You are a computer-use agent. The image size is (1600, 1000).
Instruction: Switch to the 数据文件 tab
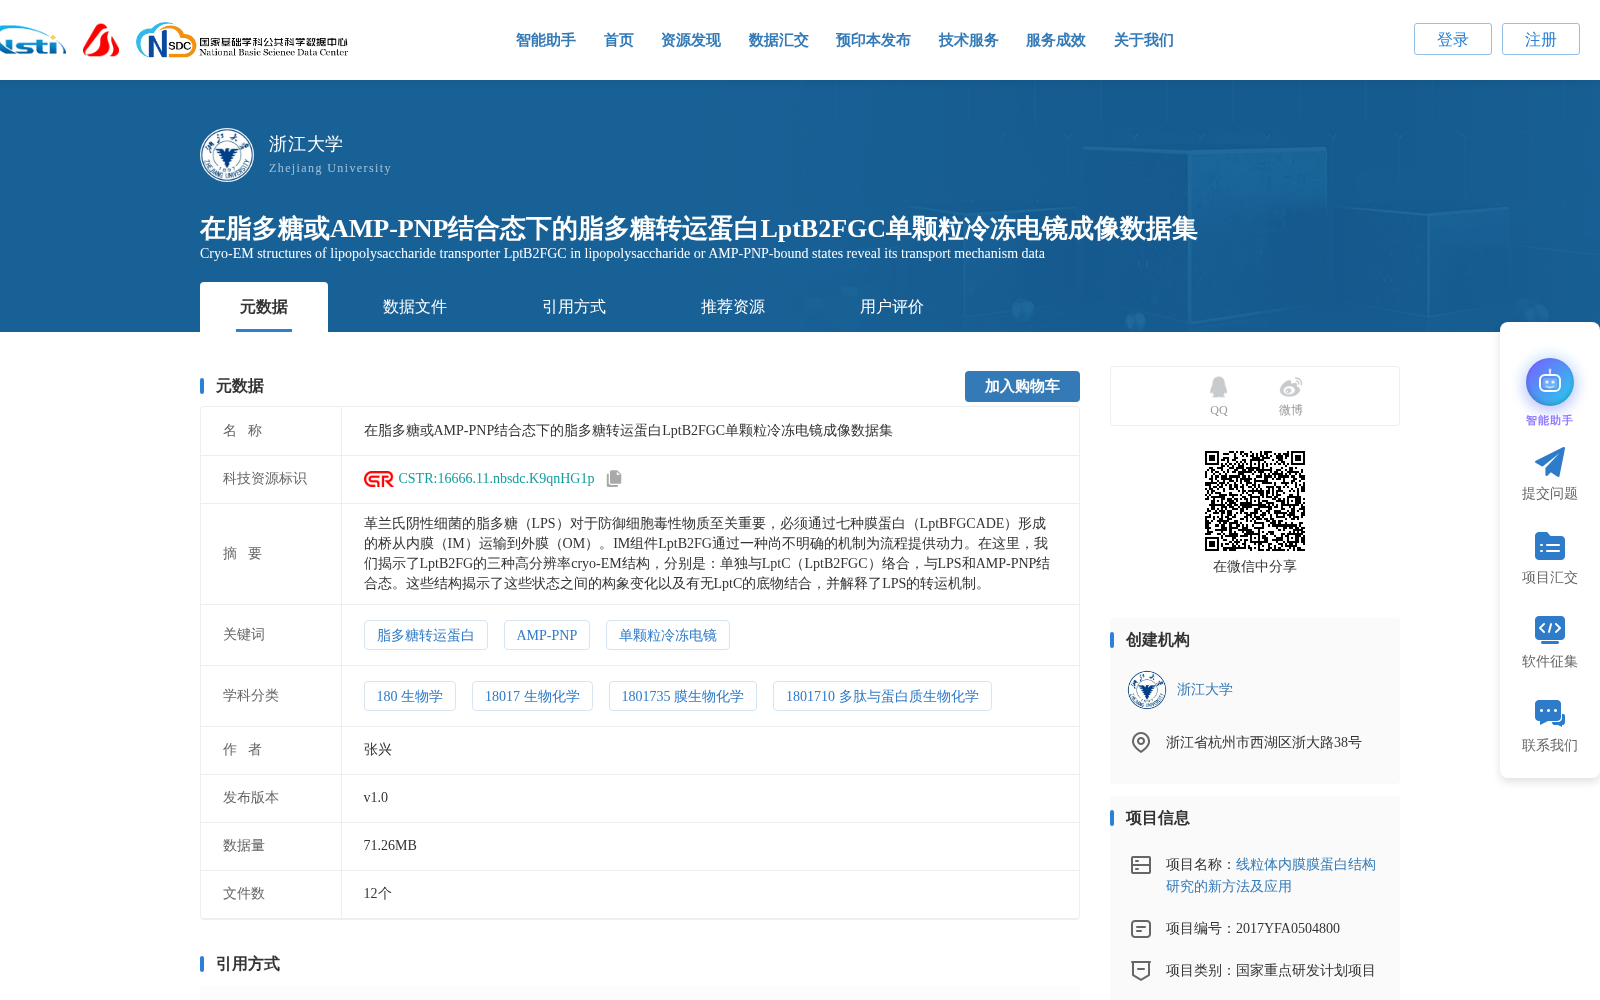point(415,307)
